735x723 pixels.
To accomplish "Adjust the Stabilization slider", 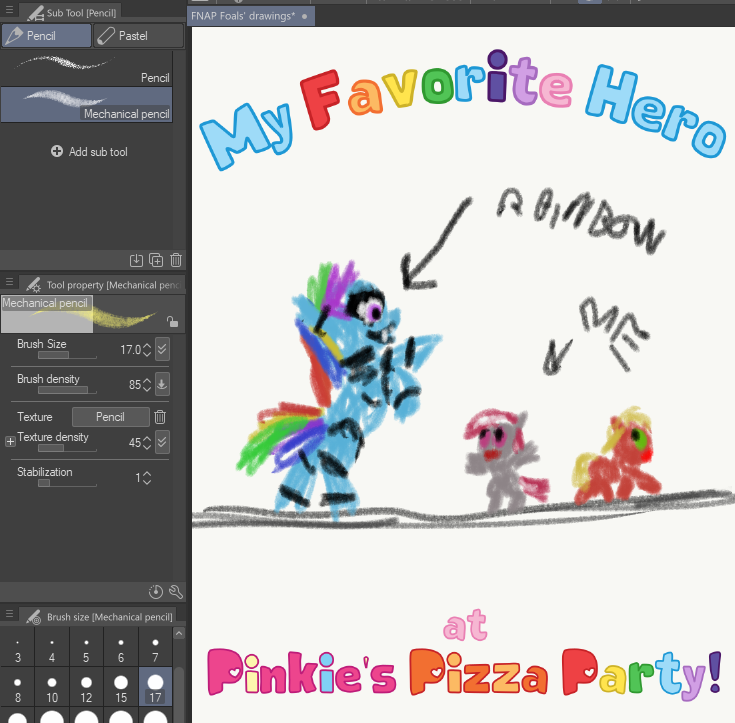I will point(68,483).
